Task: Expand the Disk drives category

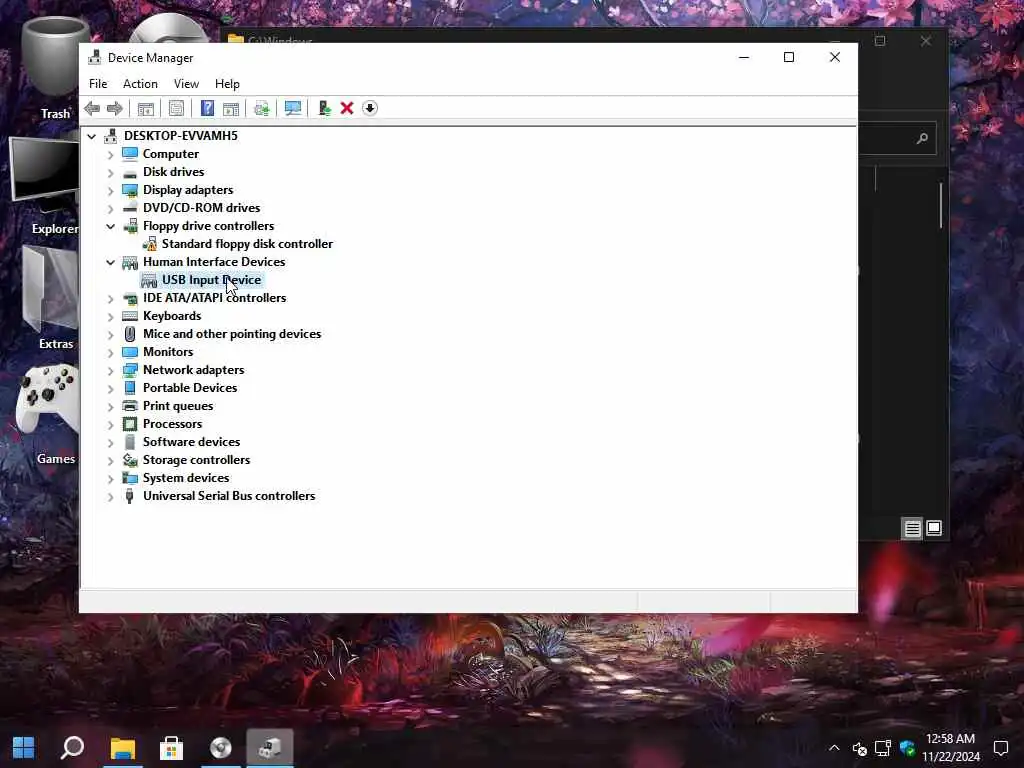Action: 110,172
